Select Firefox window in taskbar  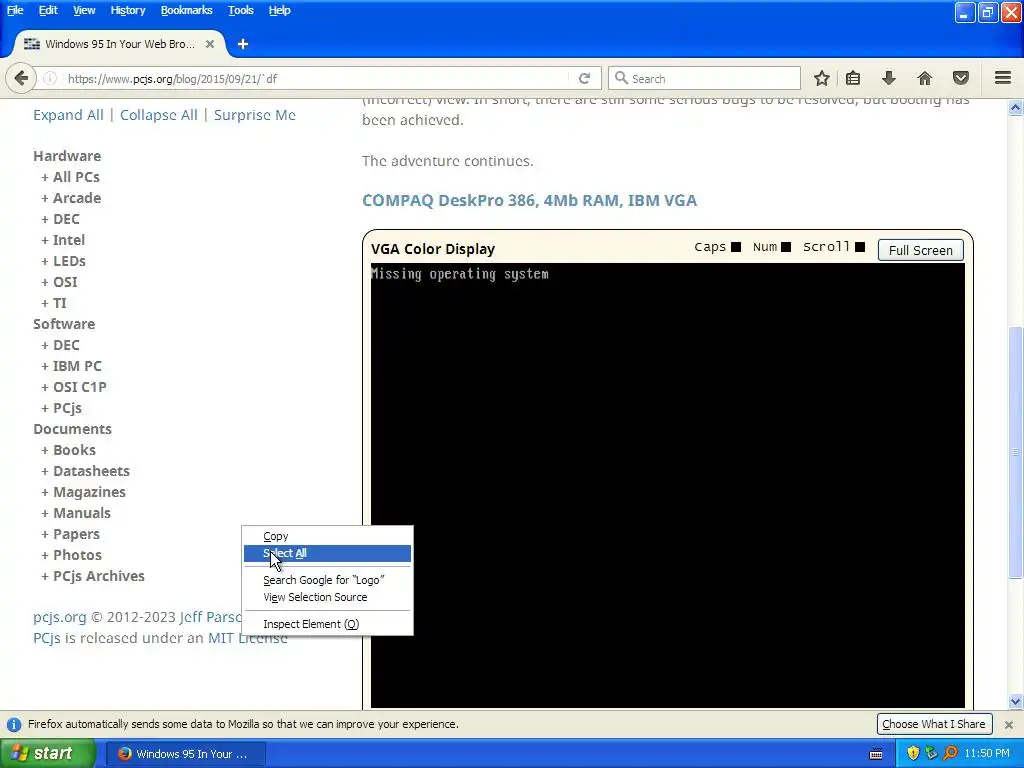(x=185, y=754)
